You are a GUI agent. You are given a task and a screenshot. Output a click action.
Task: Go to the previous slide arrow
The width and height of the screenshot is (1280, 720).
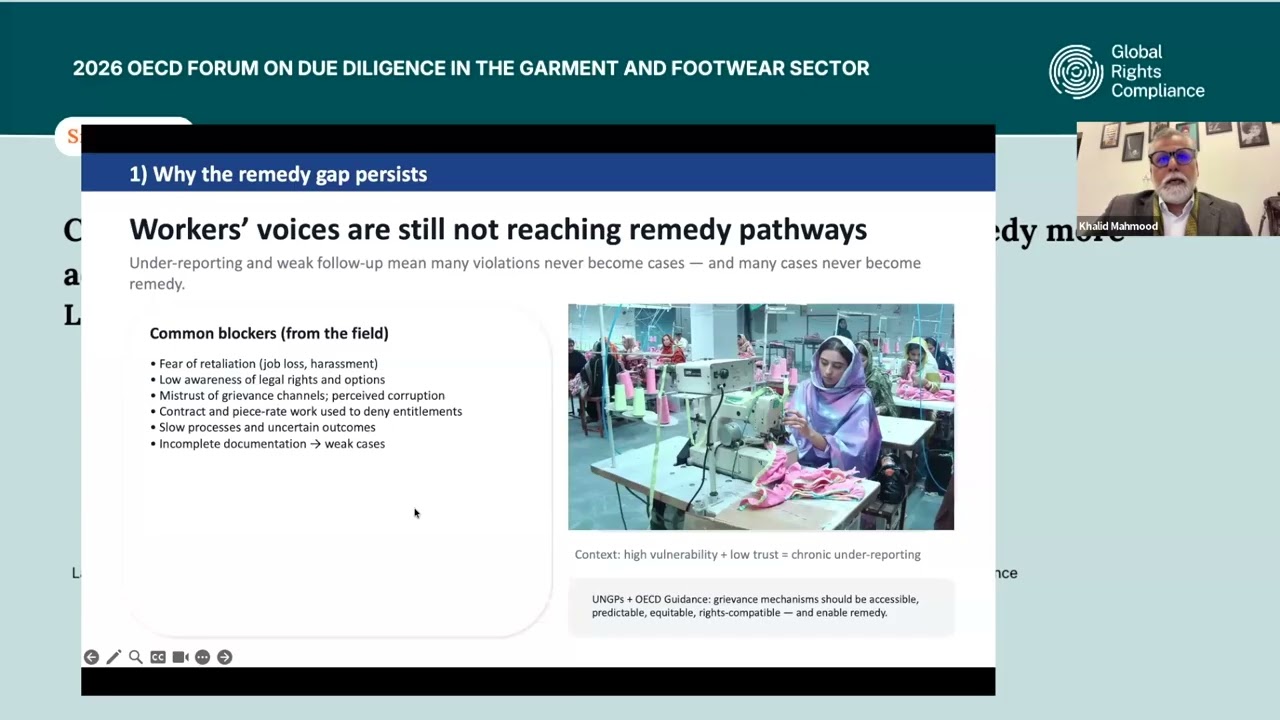coord(91,657)
